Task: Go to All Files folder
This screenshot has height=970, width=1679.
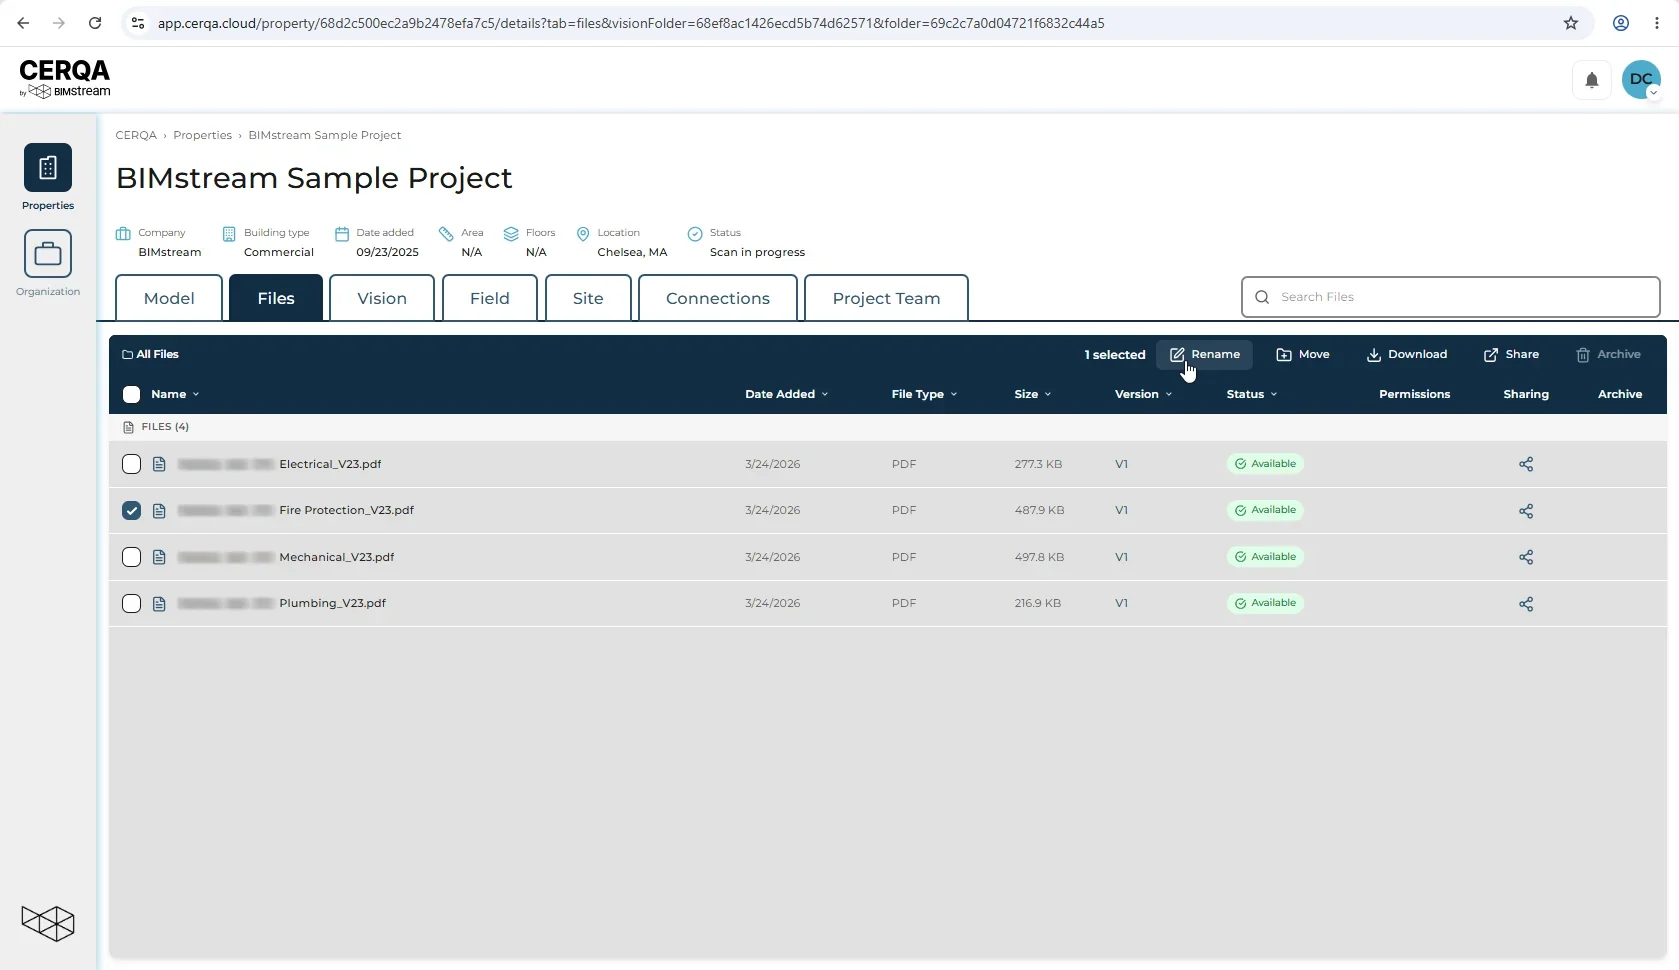Action: (x=150, y=354)
